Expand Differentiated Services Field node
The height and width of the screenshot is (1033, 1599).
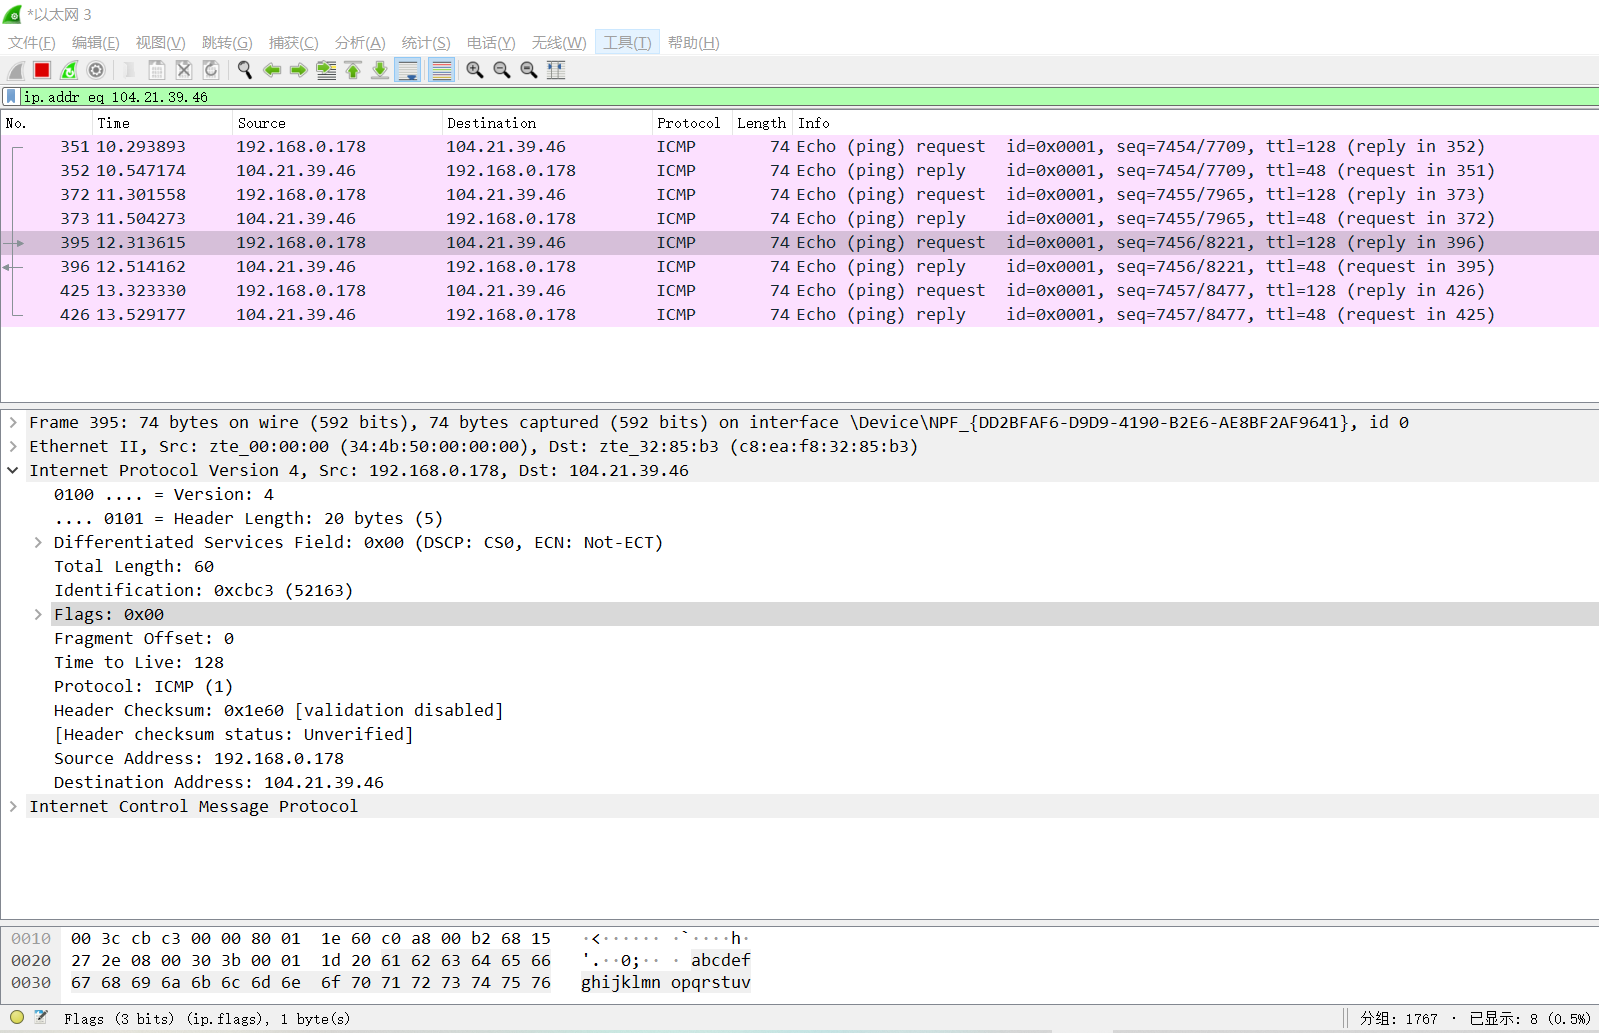[x=38, y=542]
